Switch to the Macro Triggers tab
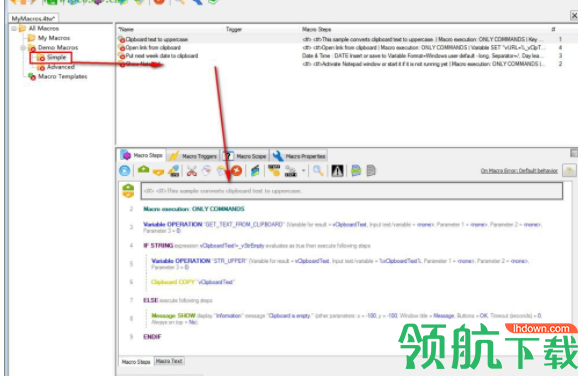578x376 pixels. (193, 156)
